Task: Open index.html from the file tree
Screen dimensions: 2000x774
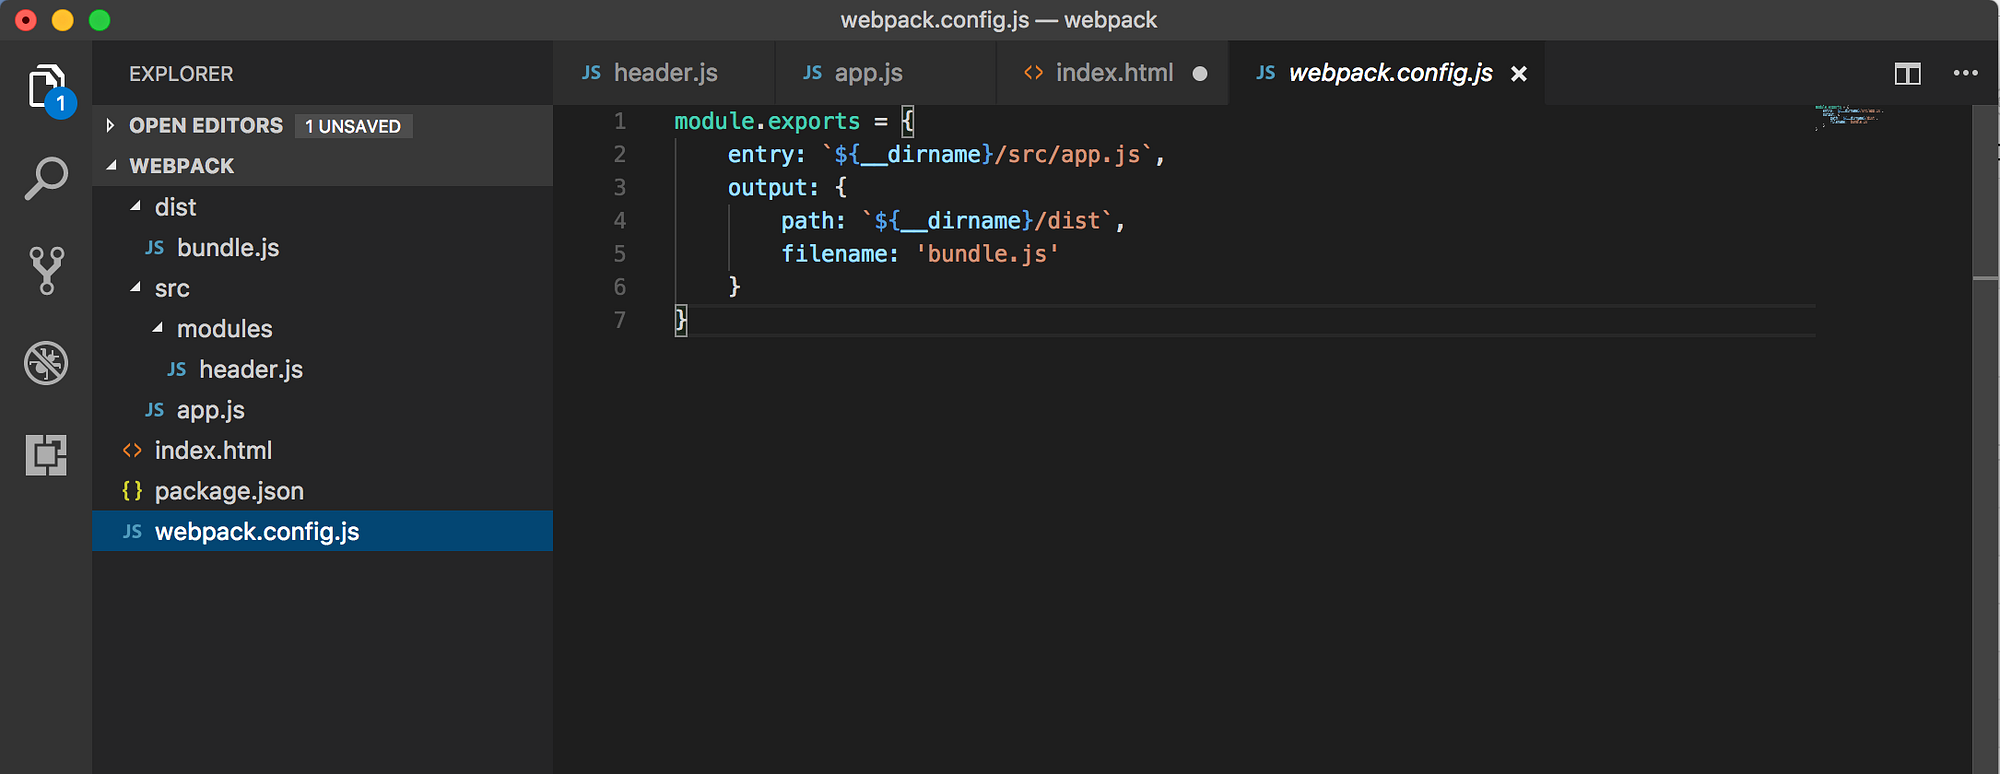Action: 213,451
